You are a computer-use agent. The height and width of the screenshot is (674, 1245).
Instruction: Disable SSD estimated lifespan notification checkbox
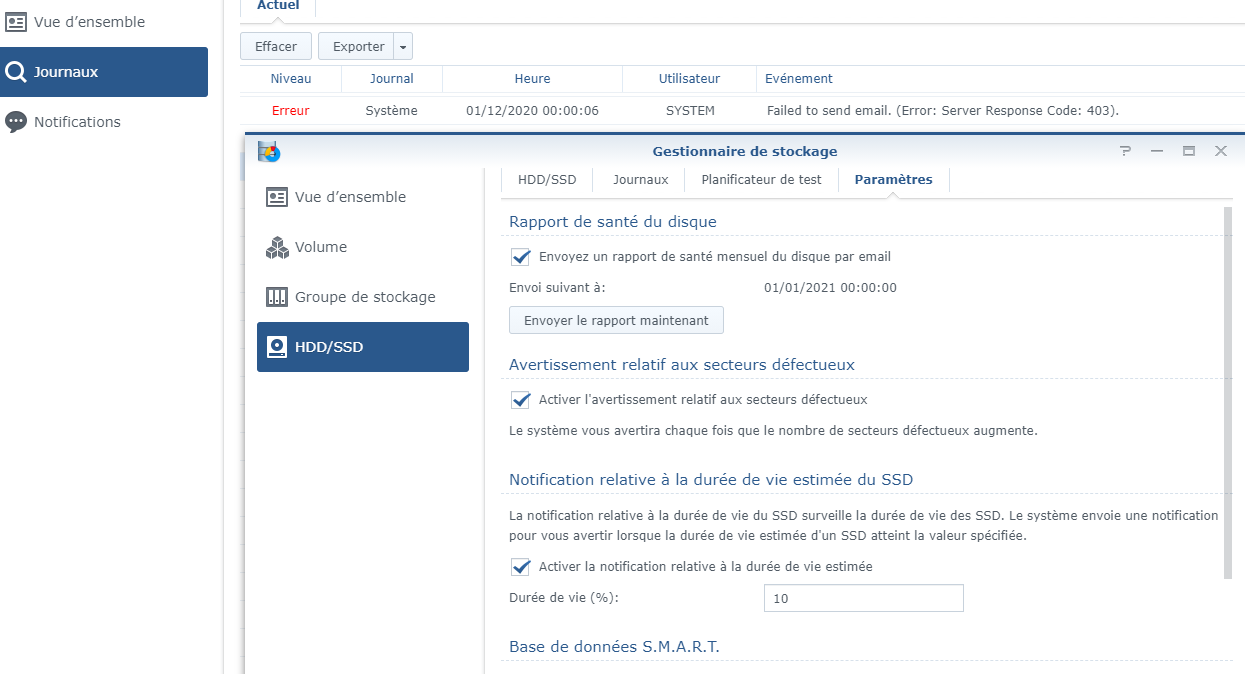(520, 567)
